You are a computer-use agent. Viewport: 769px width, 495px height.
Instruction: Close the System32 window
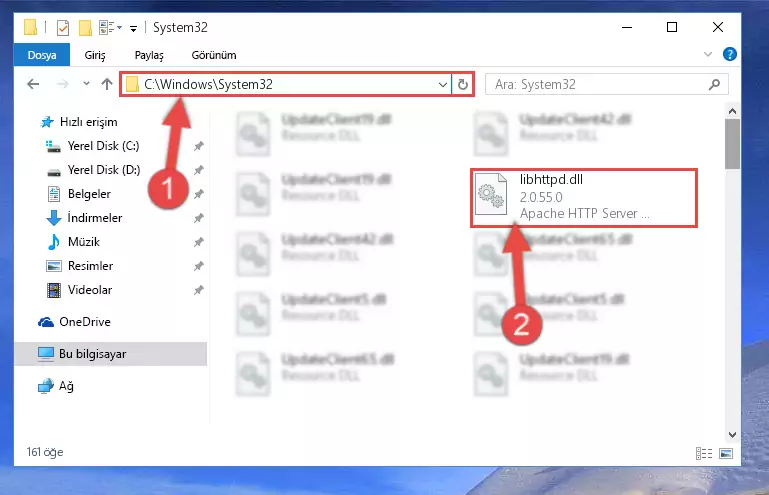[x=718, y=27]
